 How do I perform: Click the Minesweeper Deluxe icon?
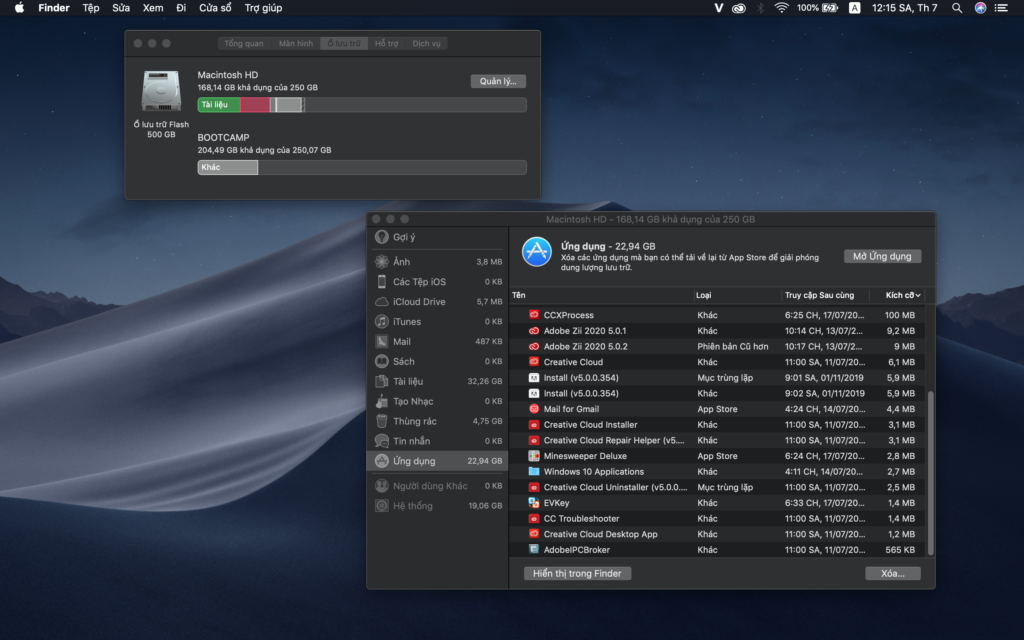pos(534,456)
